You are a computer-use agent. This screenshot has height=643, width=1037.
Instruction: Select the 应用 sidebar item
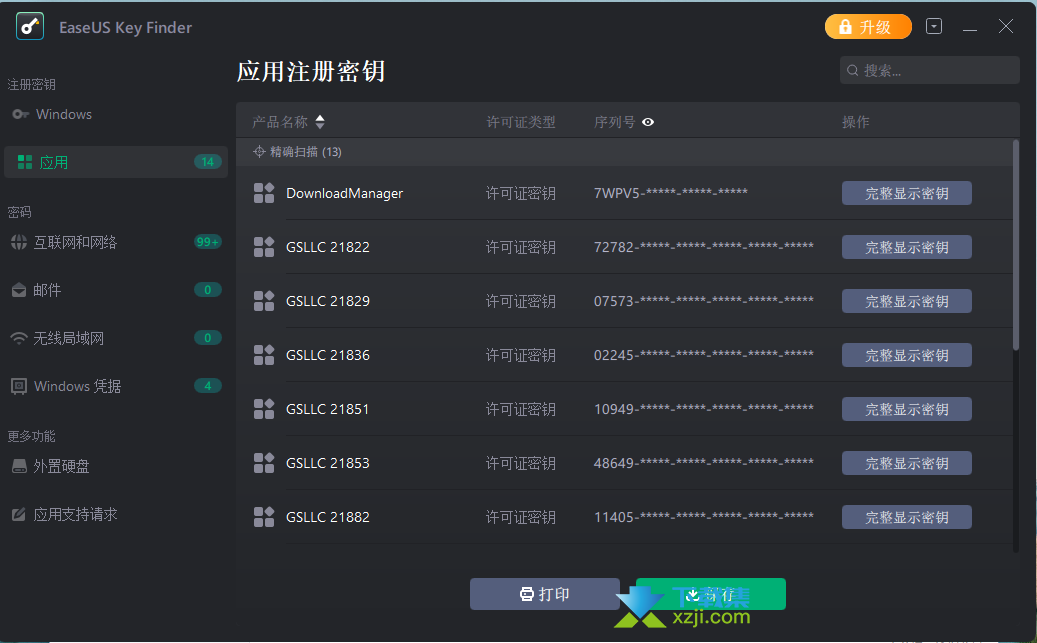(116, 162)
